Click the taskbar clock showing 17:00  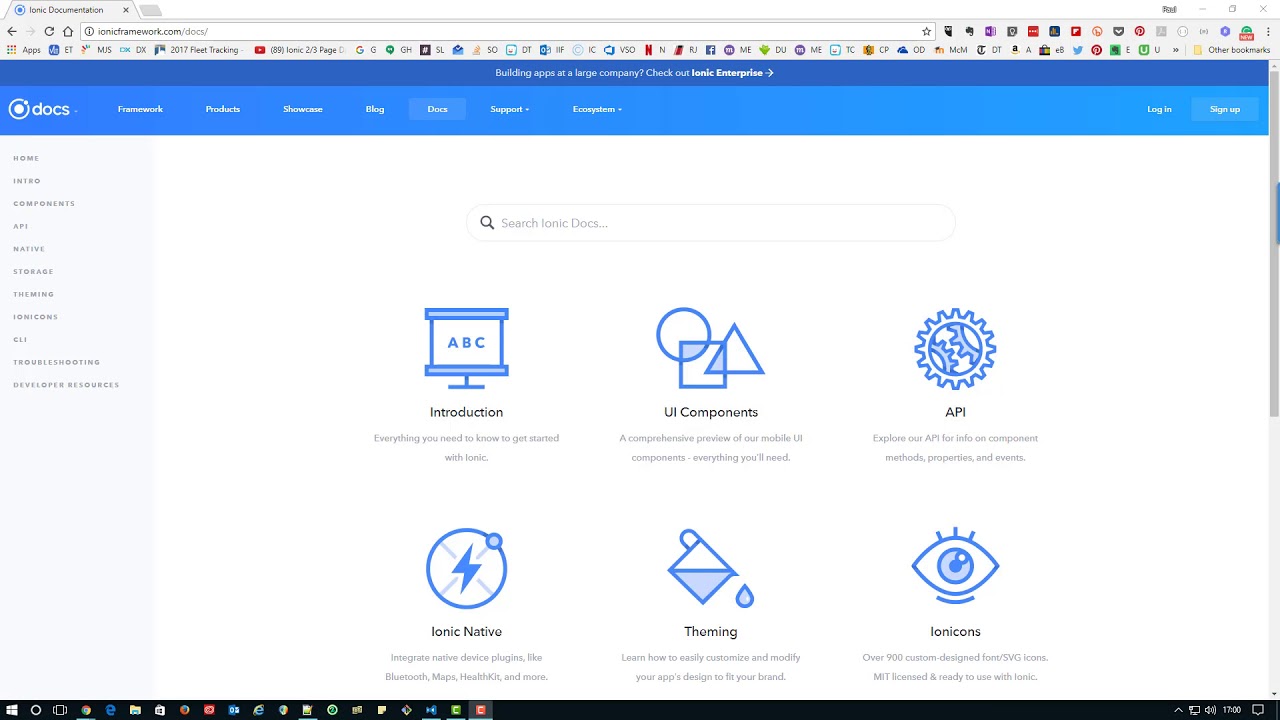coord(1232,710)
